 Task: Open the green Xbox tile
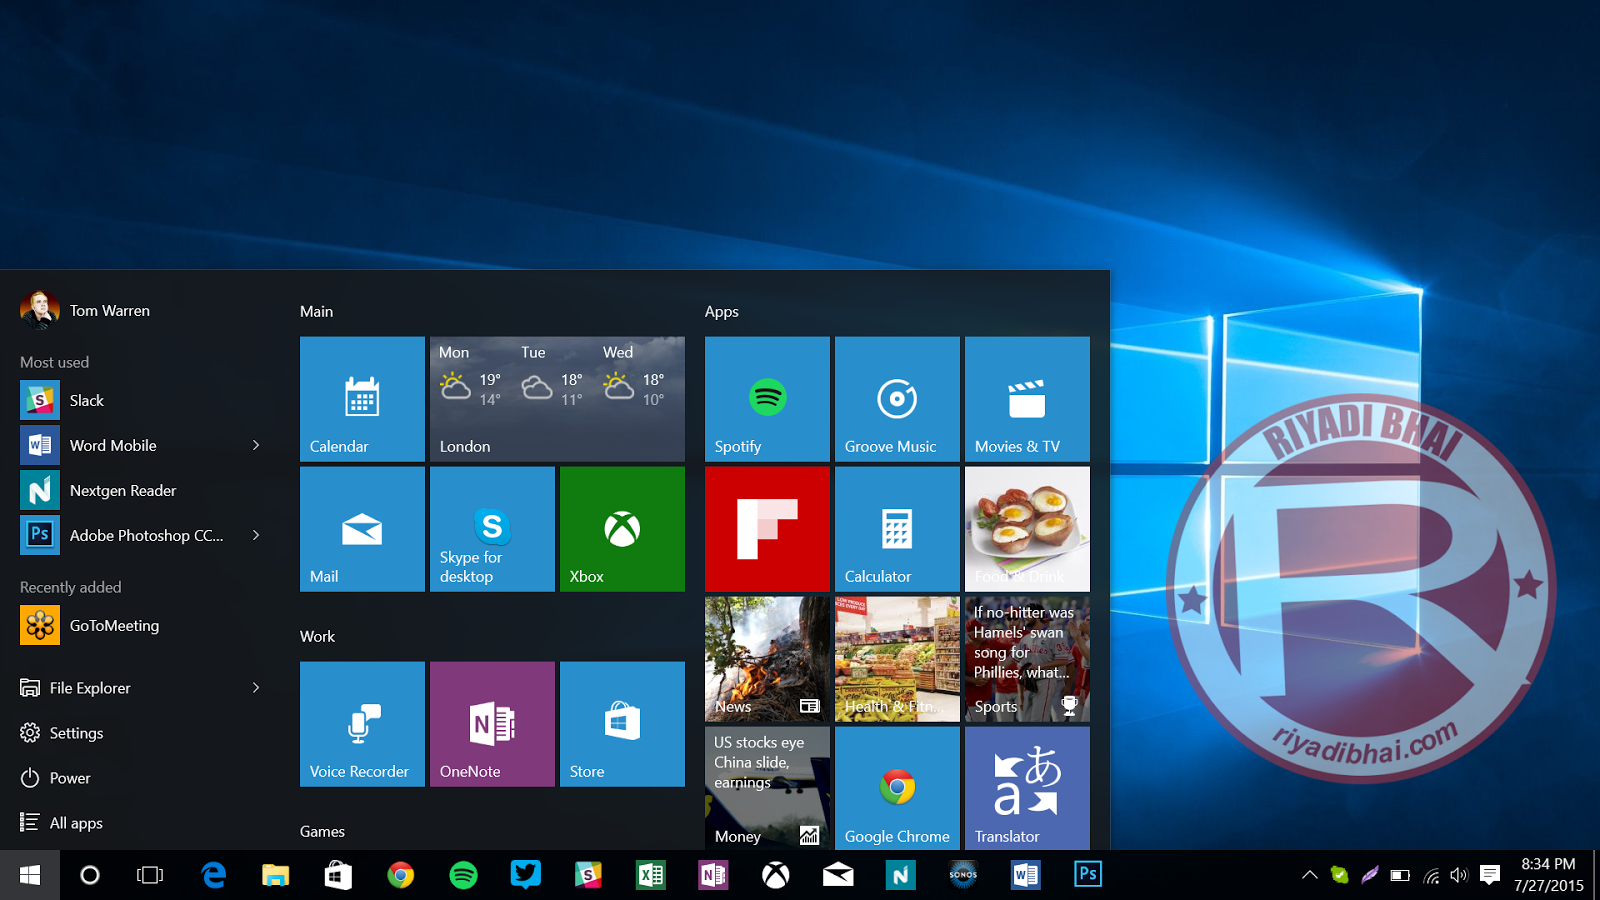pyautogui.click(x=622, y=529)
